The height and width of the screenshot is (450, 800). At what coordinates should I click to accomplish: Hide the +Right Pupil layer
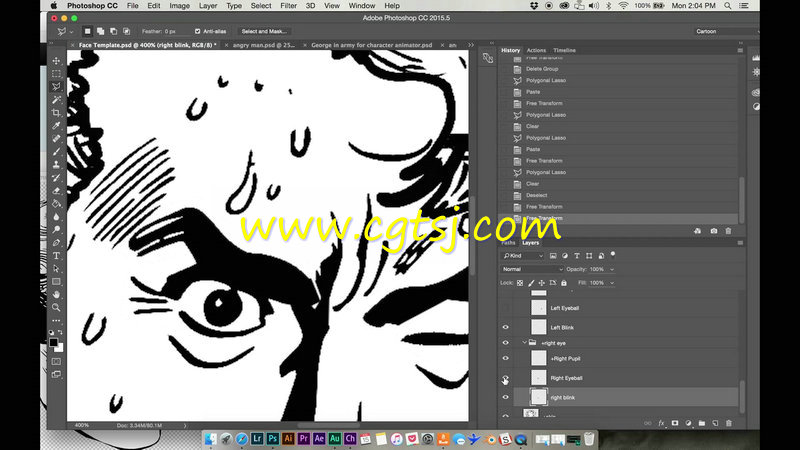click(x=506, y=358)
